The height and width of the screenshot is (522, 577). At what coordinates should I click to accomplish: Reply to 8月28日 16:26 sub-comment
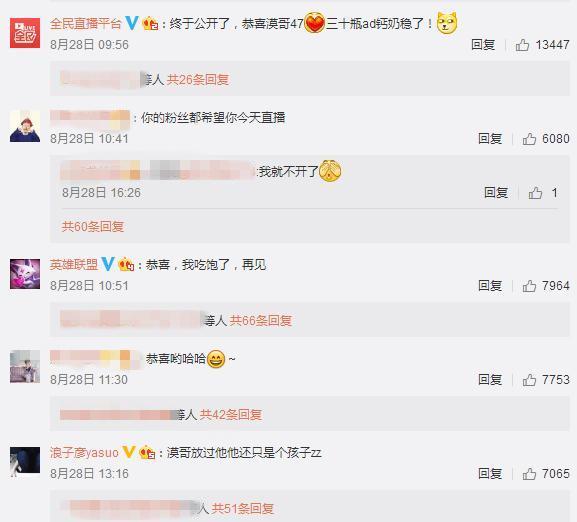[496, 193]
